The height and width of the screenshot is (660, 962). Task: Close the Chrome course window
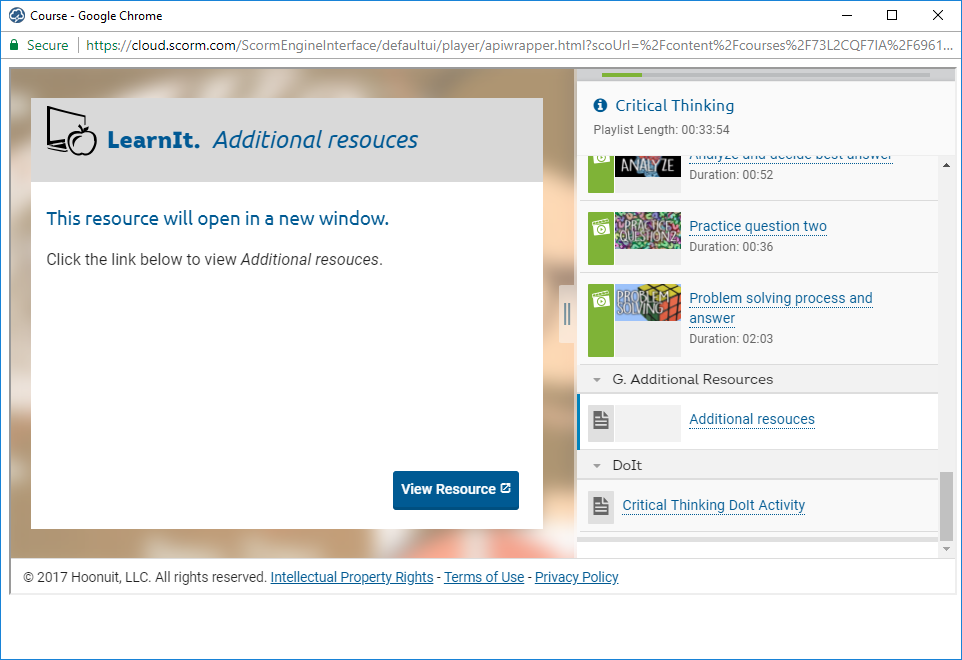point(937,15)
